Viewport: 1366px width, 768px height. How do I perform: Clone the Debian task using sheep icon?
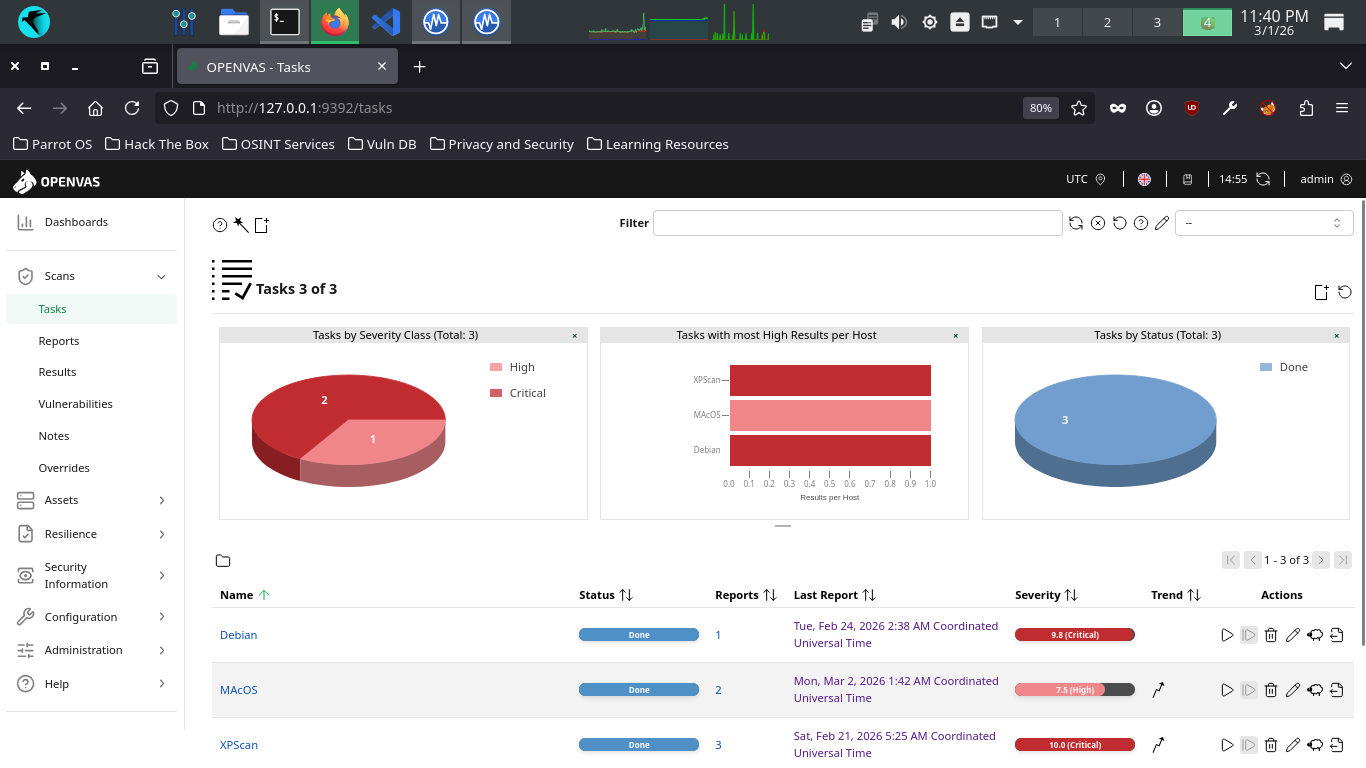(x=1315, y=635)
